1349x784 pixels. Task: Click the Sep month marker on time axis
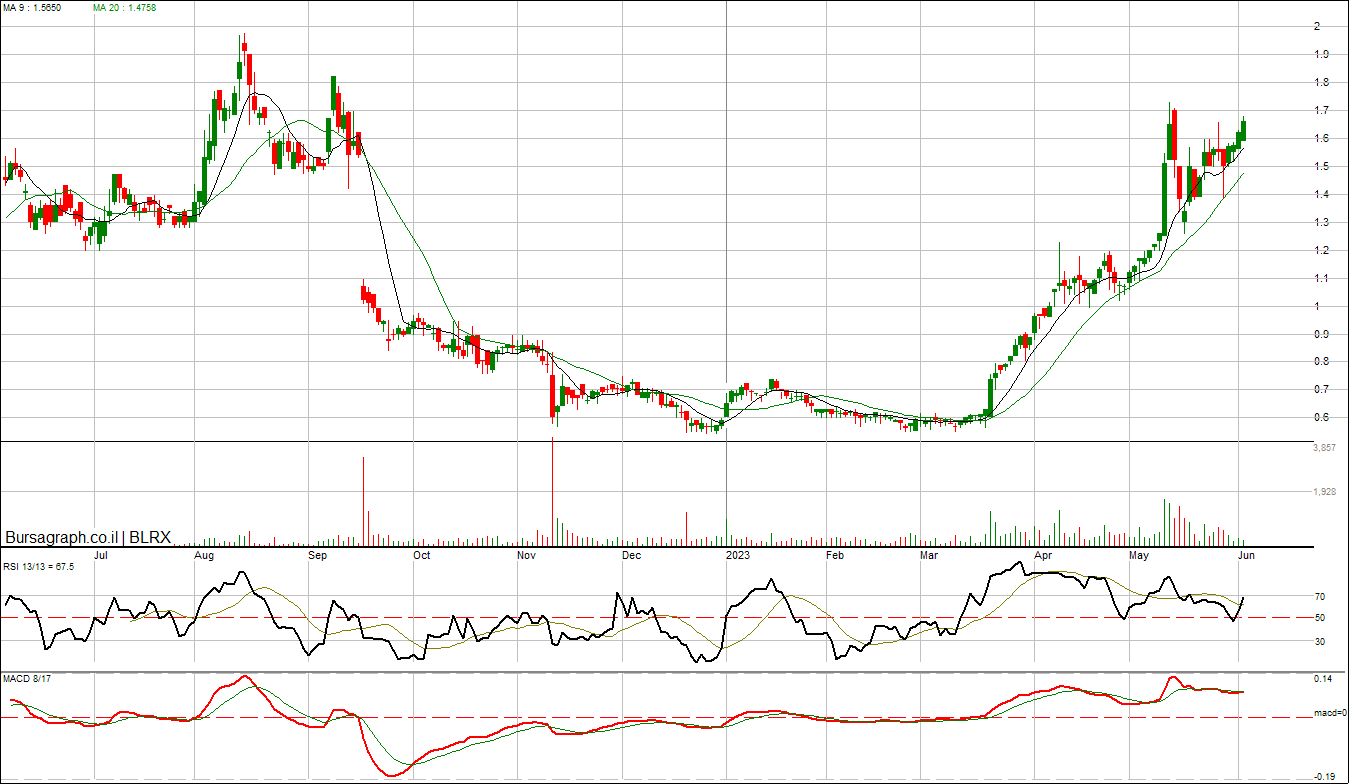318,555
